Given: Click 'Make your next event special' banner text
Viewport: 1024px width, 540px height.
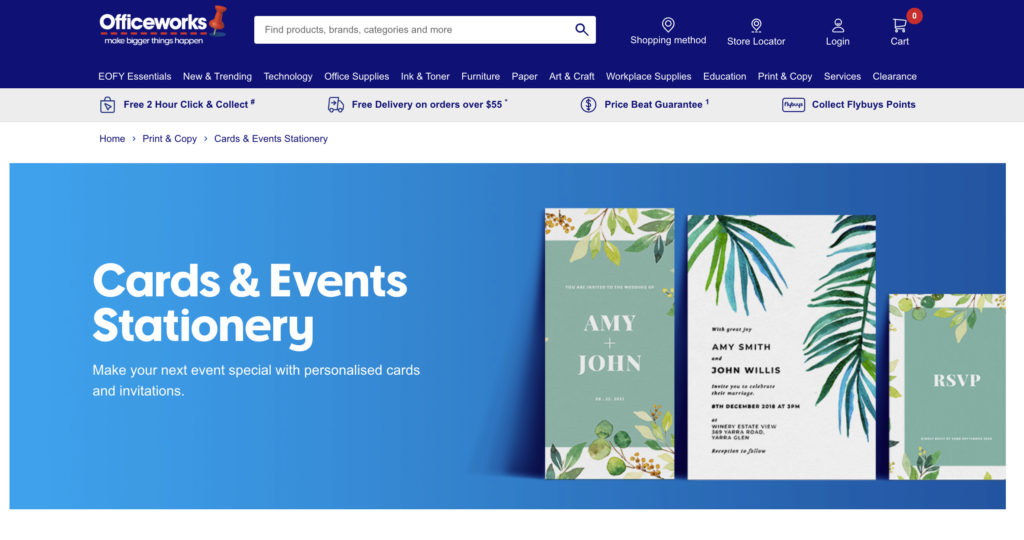Looking at the screenshot, I should click(x=256, y=380).
